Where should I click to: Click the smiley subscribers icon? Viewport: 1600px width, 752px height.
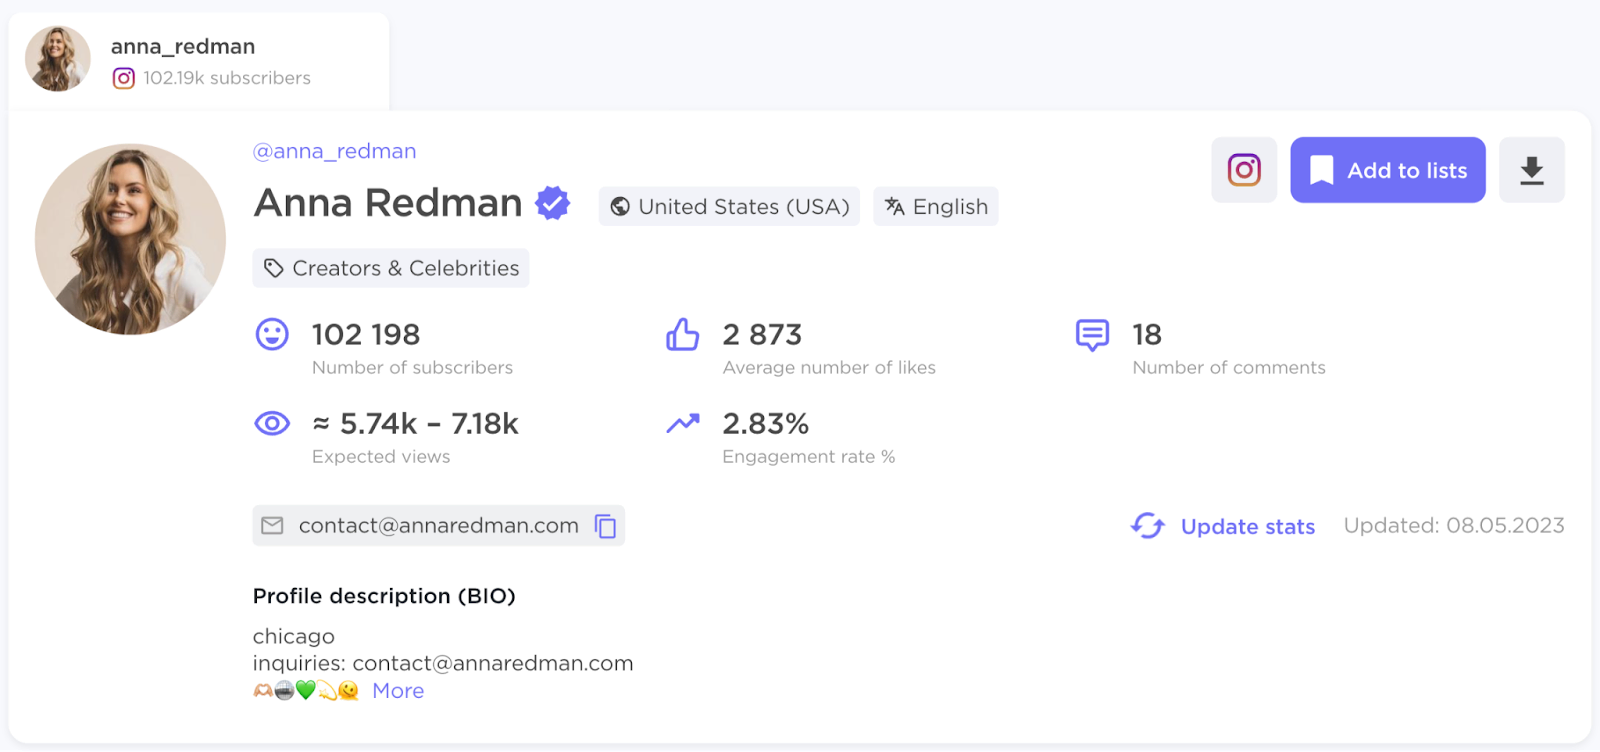click(x=272, y=334)
